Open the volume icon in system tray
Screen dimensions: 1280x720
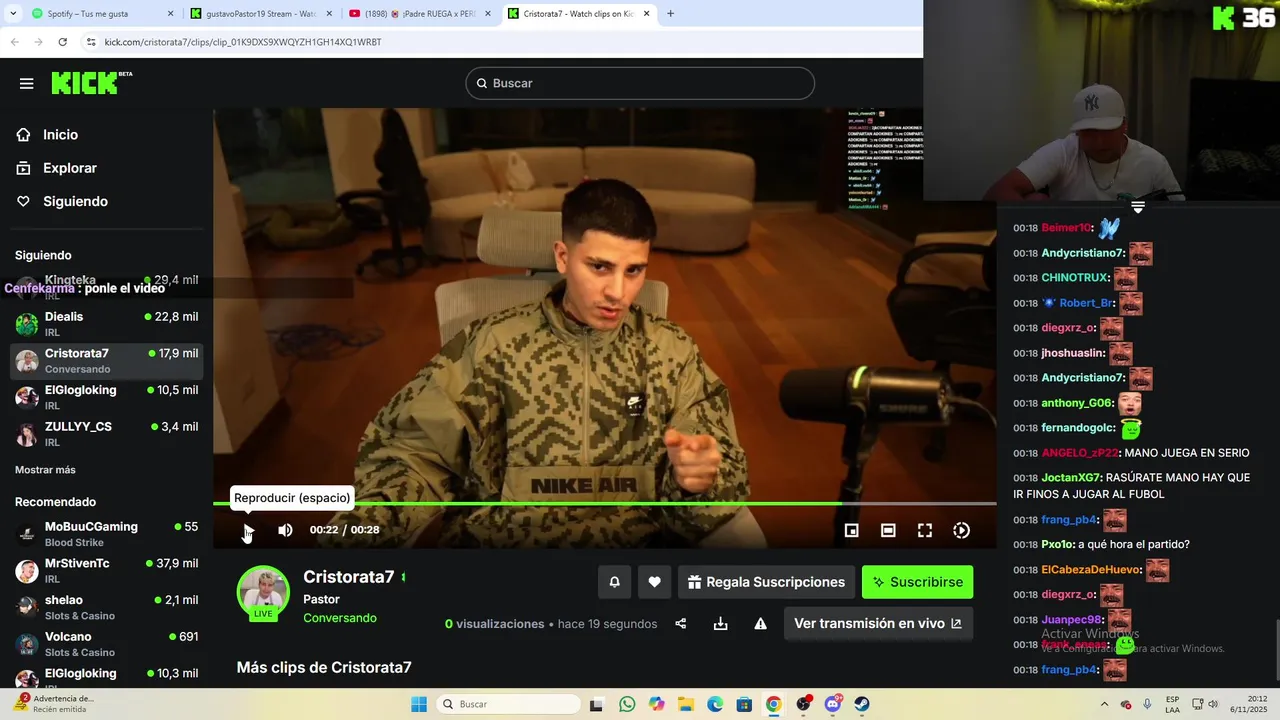coord(1214,704)
